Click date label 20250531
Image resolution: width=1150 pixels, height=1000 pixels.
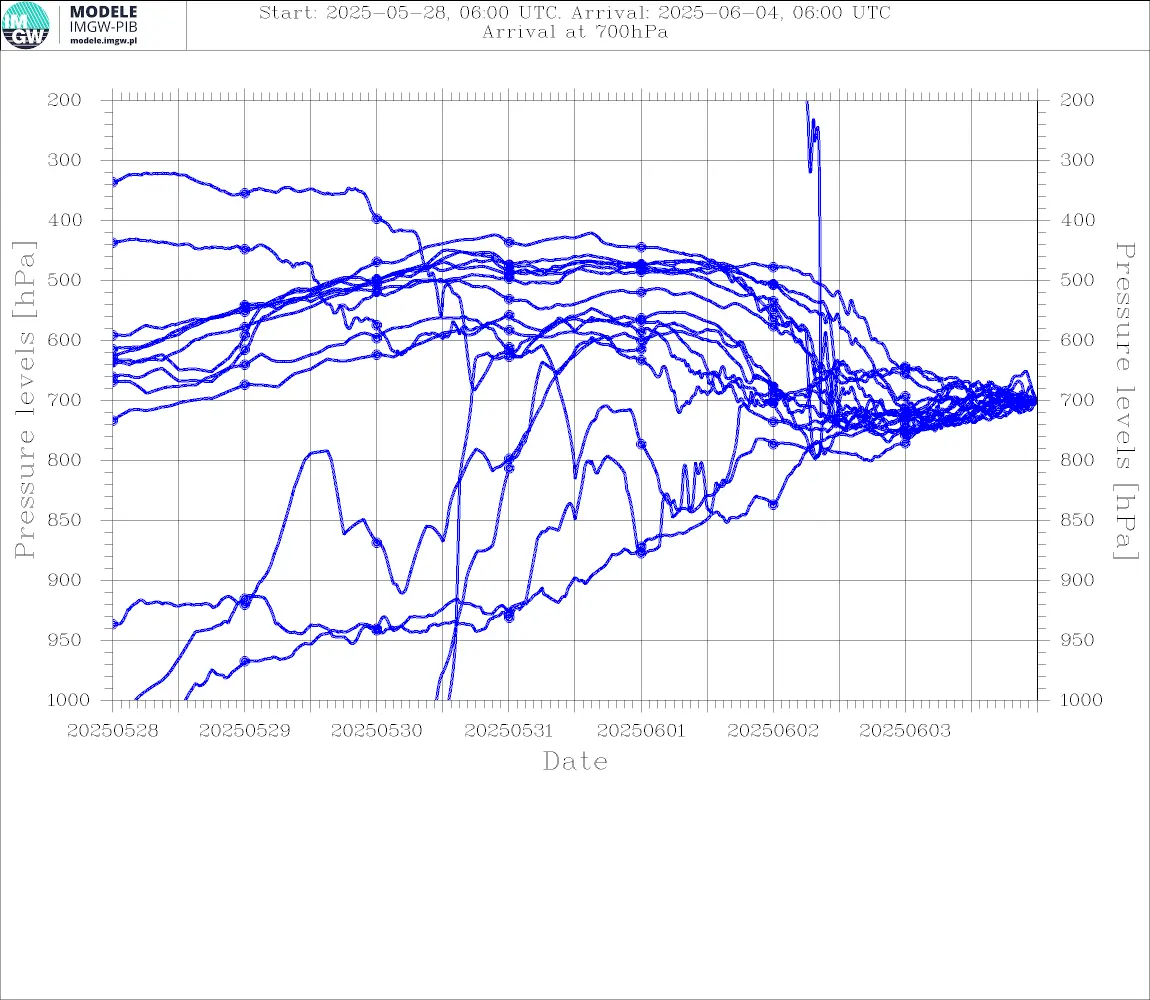pyautogui.click(x=508, y=731)
